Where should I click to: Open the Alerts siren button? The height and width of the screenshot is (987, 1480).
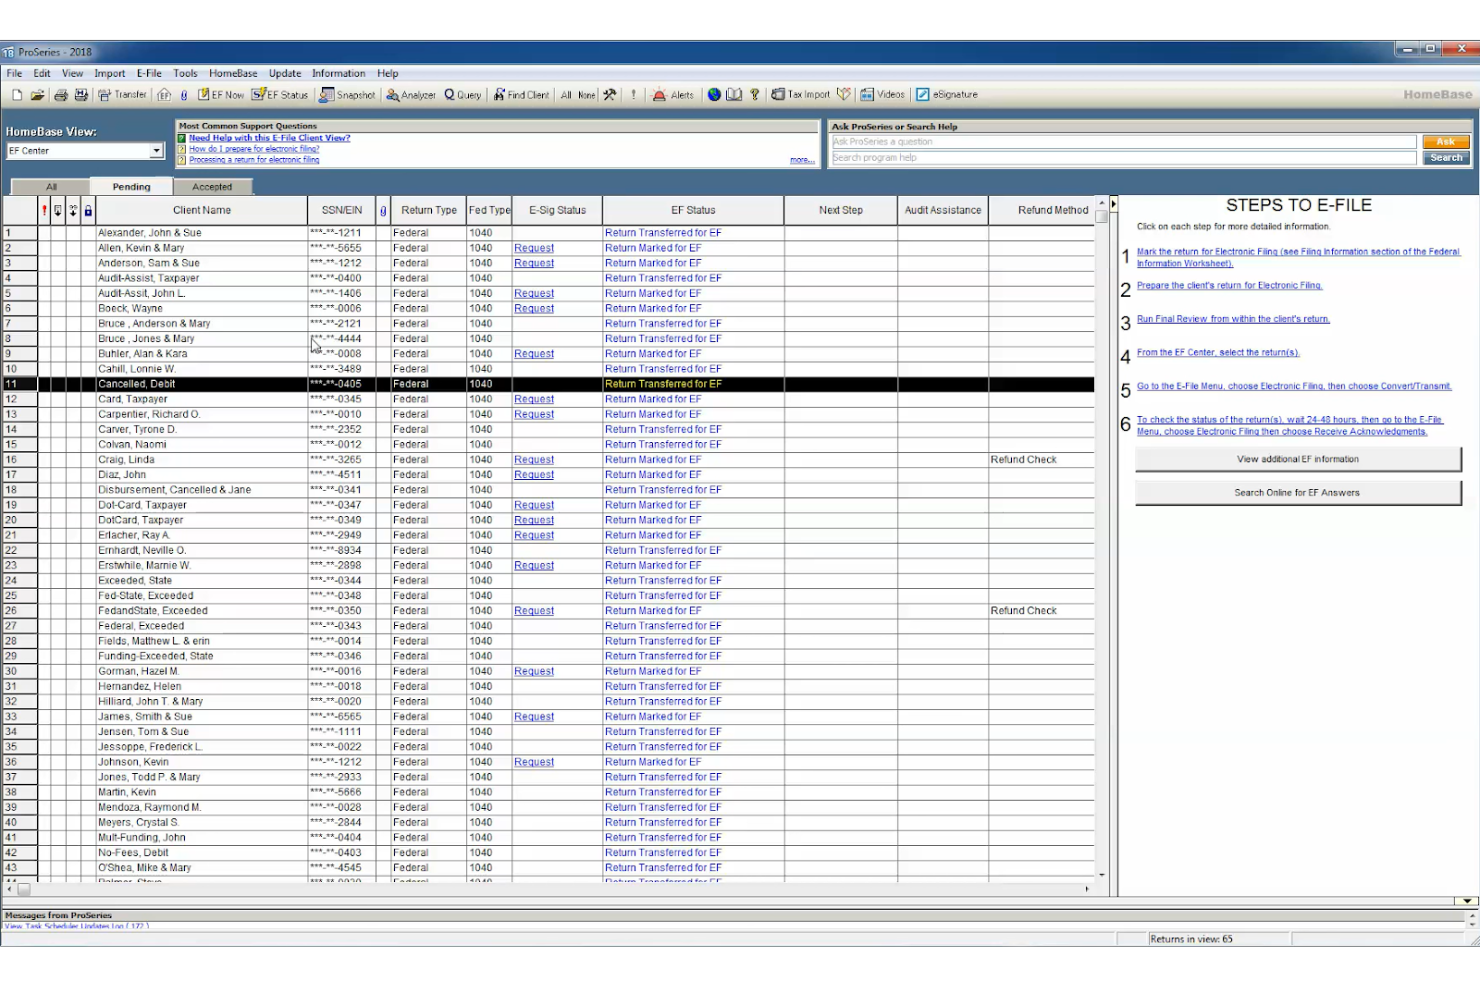(673, 95)
